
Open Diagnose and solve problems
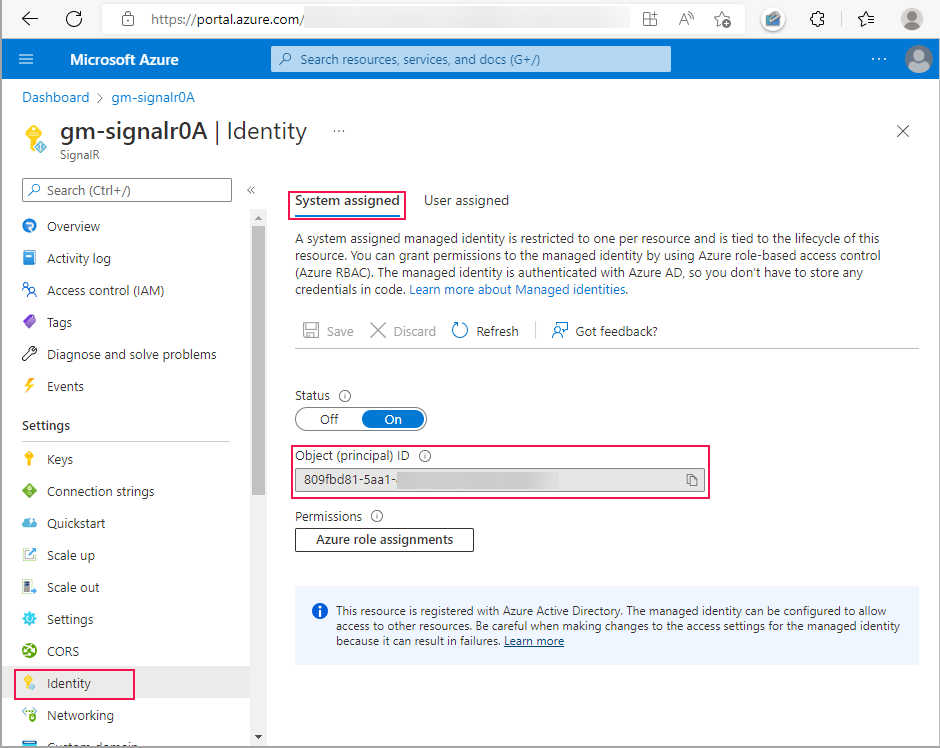pos(128,353)
